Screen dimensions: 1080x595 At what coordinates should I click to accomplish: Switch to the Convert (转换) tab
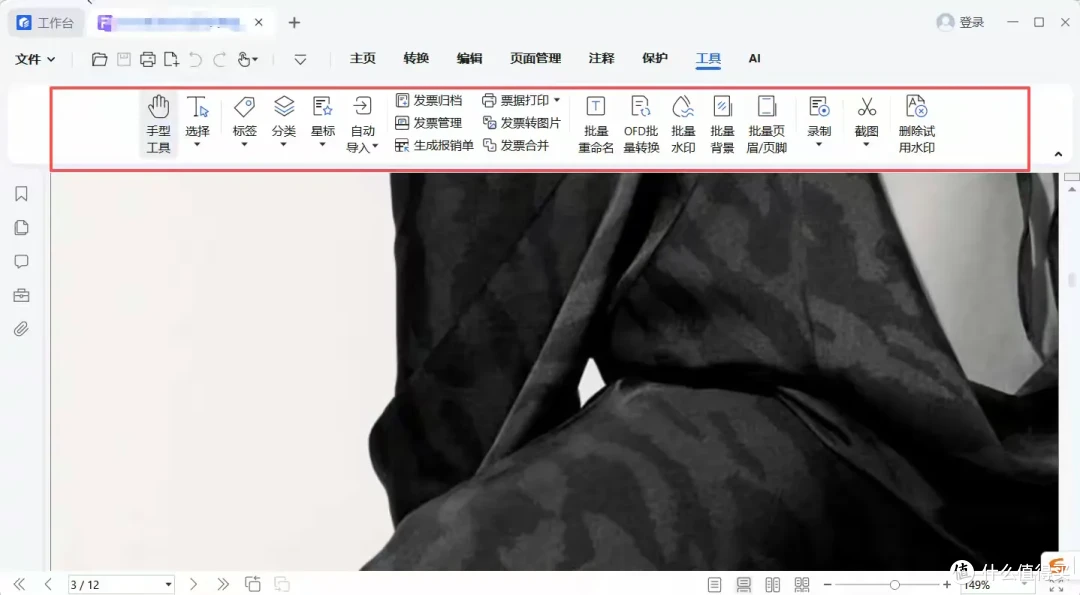(x=416, y=59)
